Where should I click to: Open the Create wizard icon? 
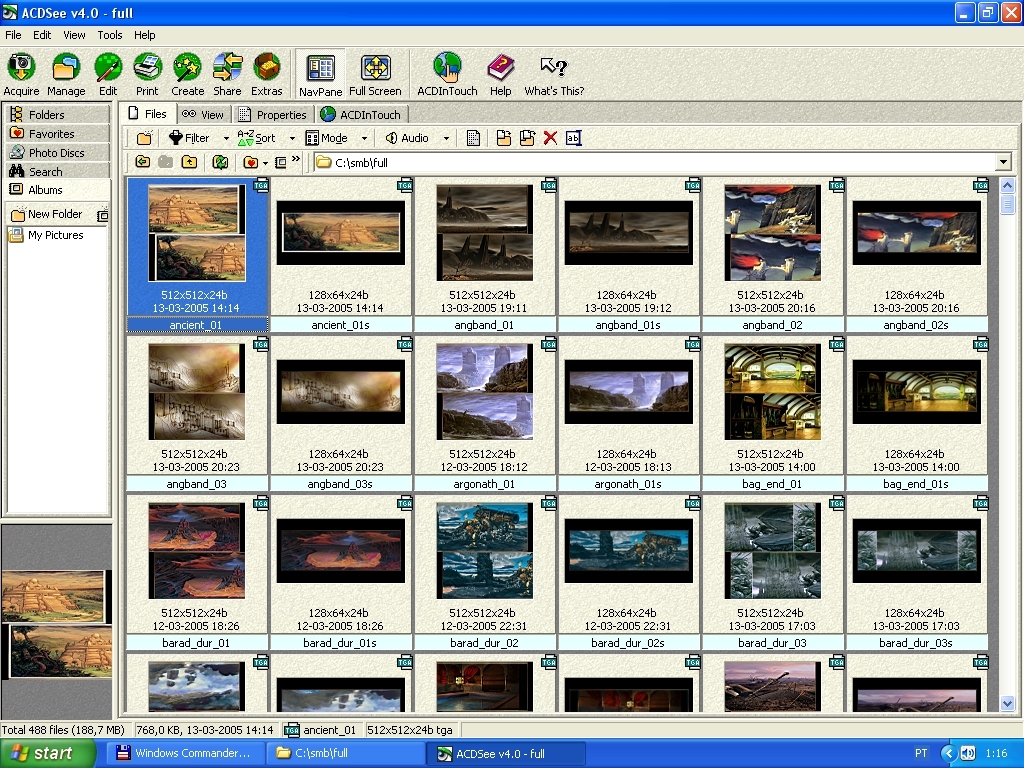187,75
